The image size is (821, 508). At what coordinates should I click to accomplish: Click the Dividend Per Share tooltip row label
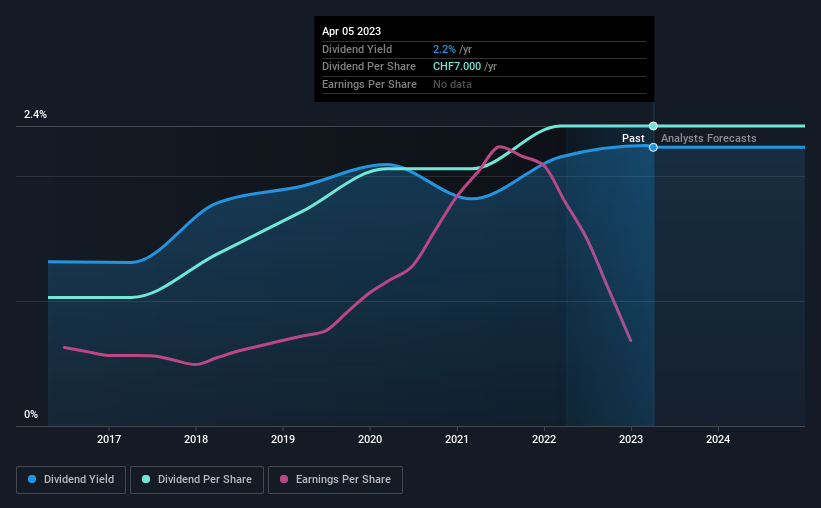tap(369, 67)
